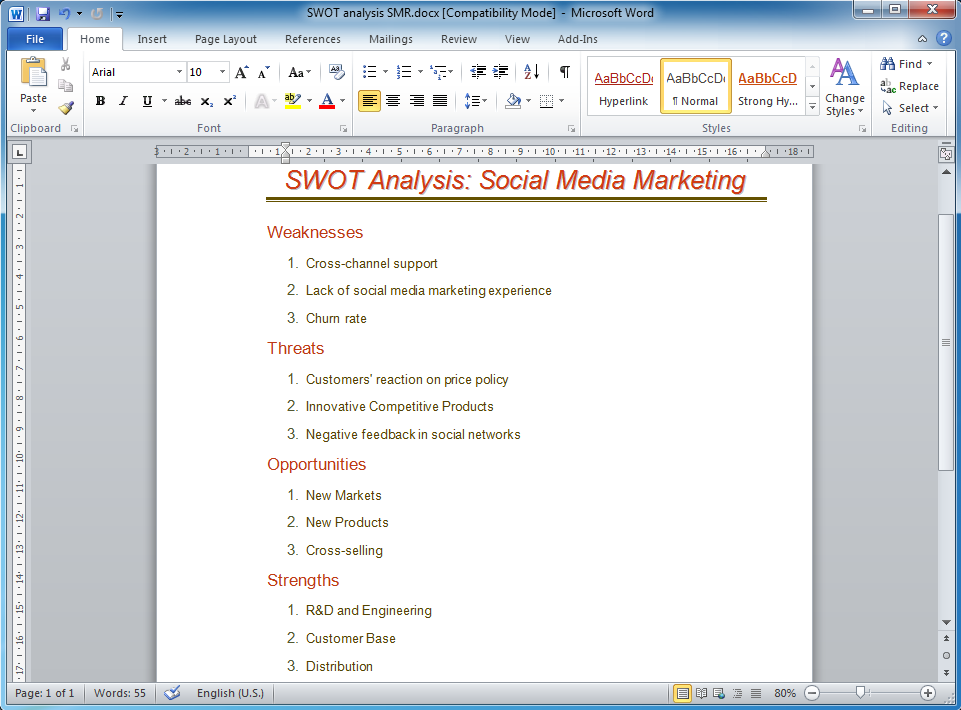Apply strikethrough formatting
Screen dimensions: 961x710
tap(182, 101)
